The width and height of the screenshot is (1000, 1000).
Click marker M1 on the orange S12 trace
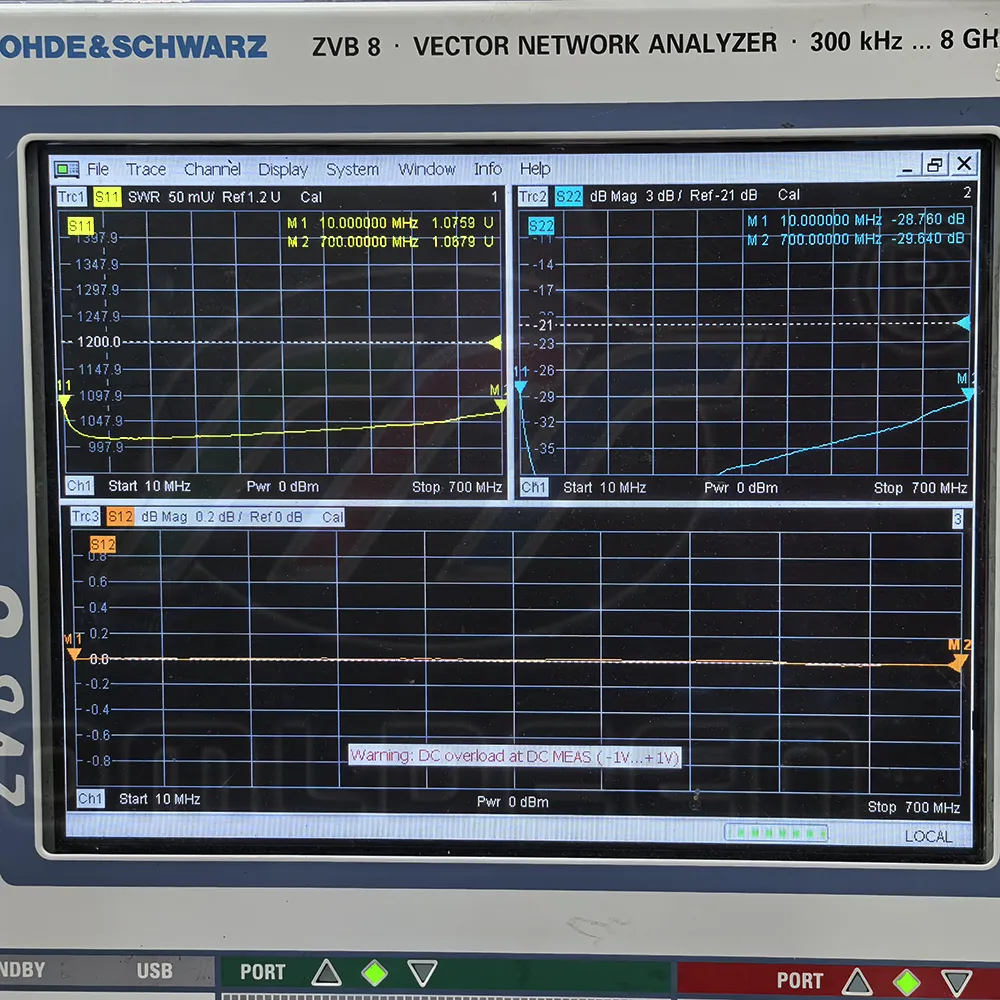(73, 653)
